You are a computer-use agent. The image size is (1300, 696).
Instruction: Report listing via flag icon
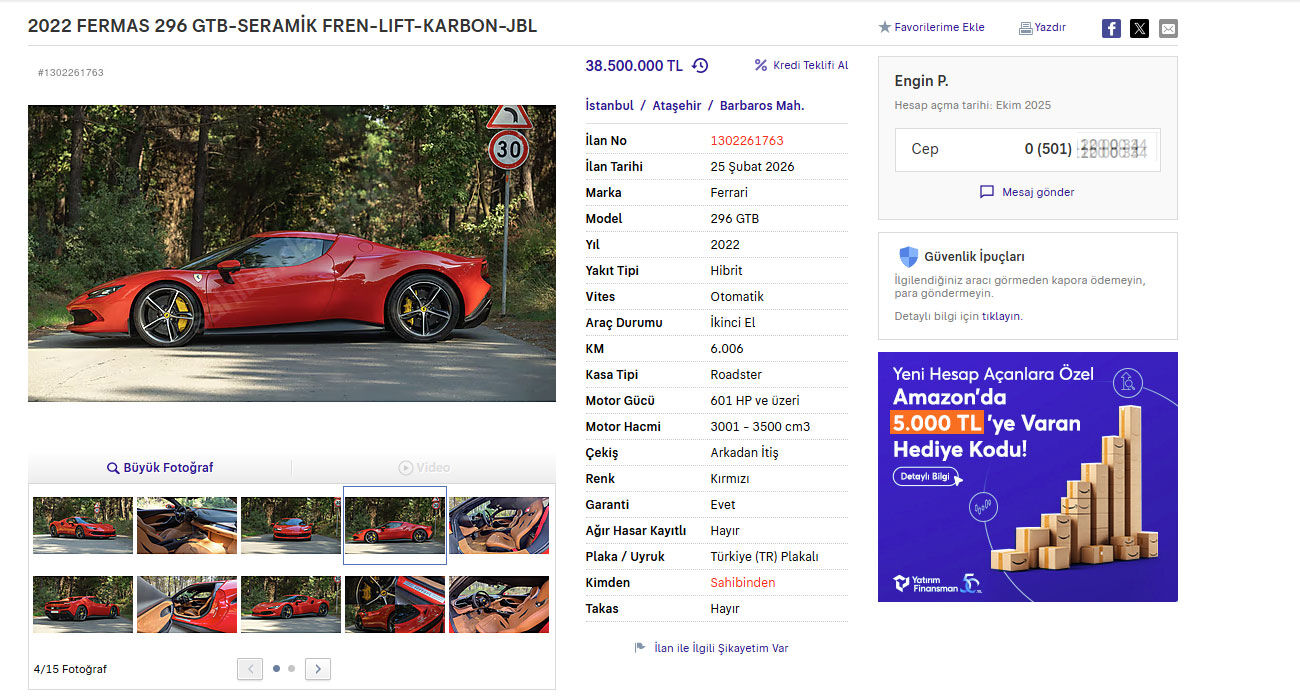point(640,648)
